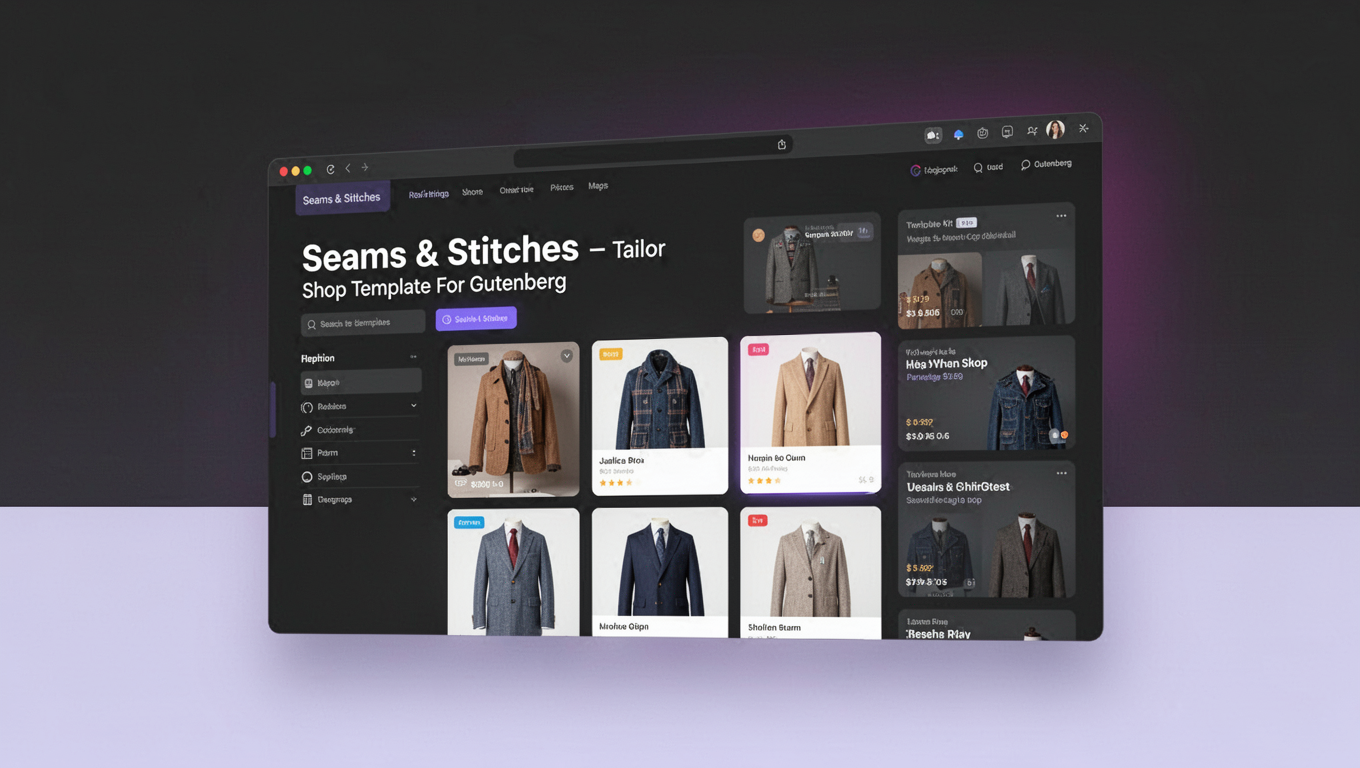Click the blue bell notification icon
1360x768 pixels.
click(x=958, y=134)
